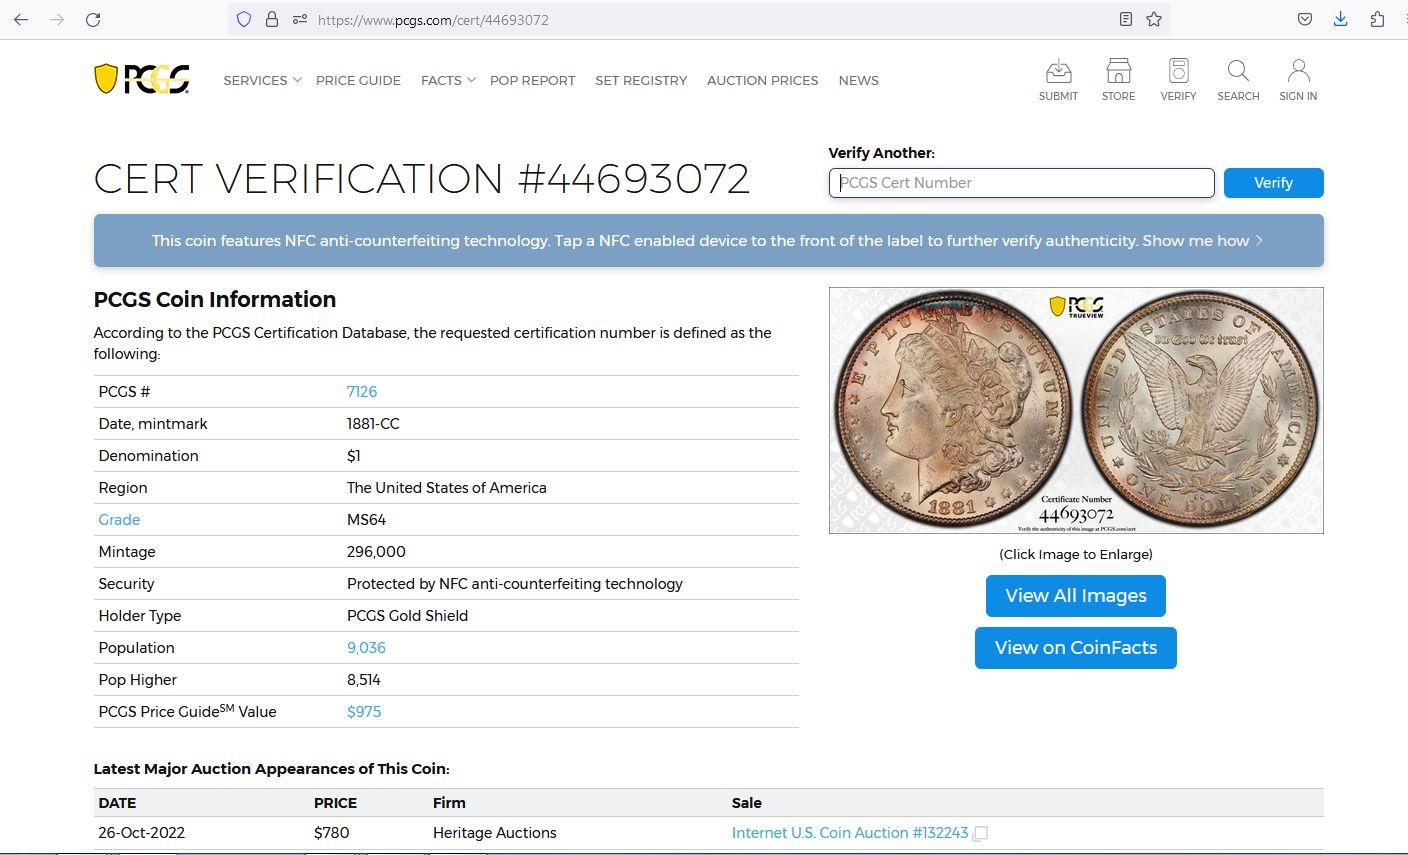Open the Set Registry menu item
The height and width of the screenshot is (855, 1408).
coord(641,80)
